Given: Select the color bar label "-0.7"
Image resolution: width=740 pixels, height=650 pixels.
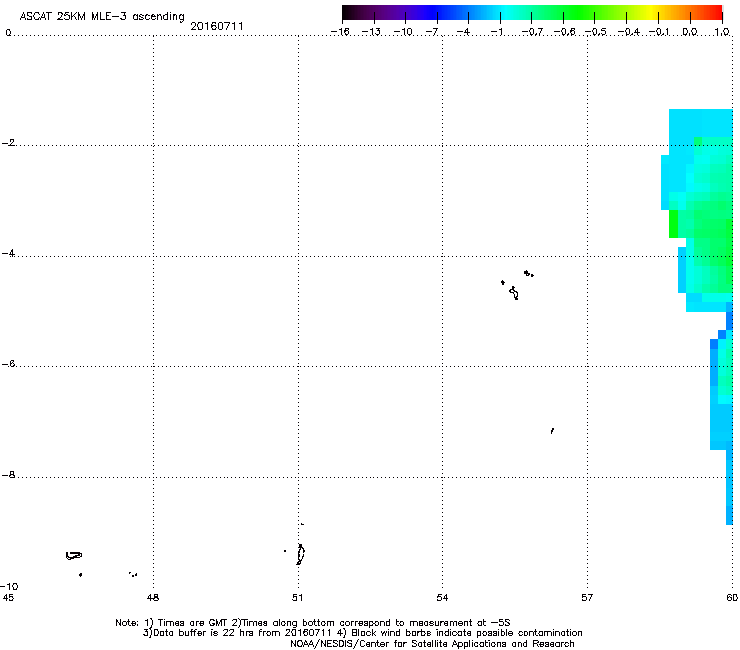Looking at the screenshot, I should (x=532, y=32).
